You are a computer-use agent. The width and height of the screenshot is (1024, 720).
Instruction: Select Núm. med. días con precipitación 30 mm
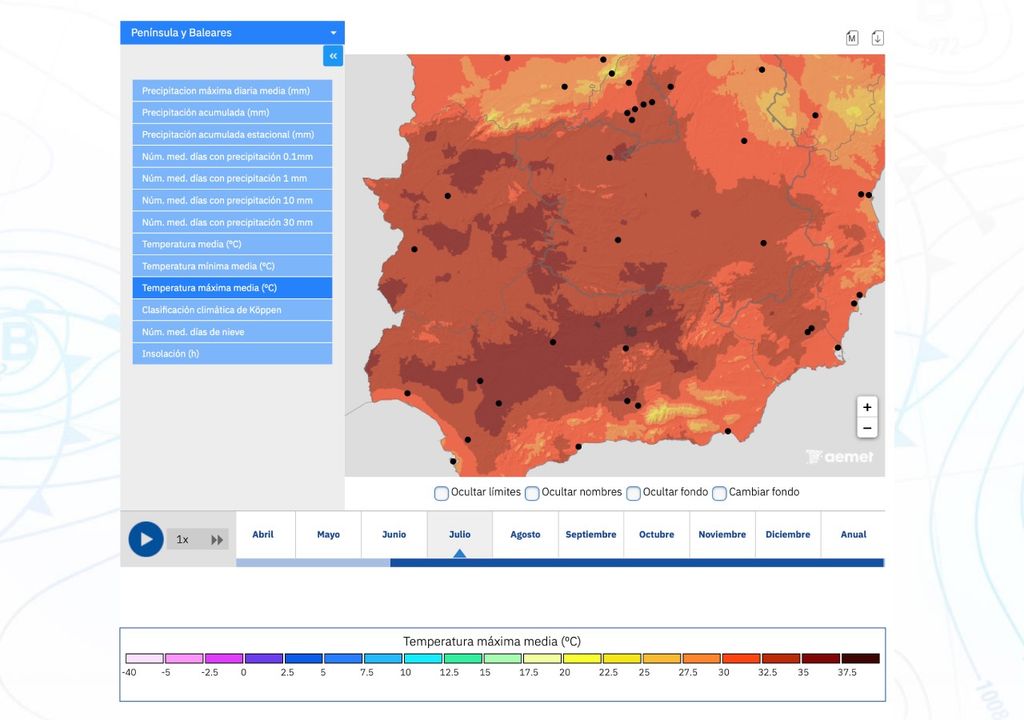232,222
